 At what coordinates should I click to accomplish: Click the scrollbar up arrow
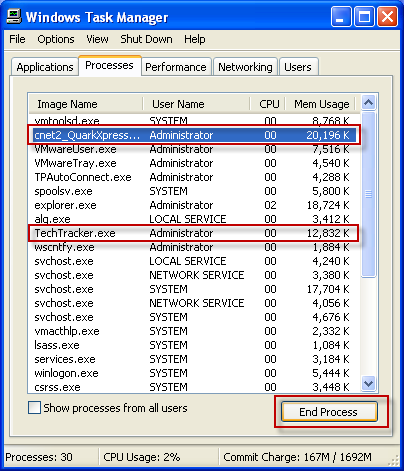pyautogui.click(x=369, y=102)
